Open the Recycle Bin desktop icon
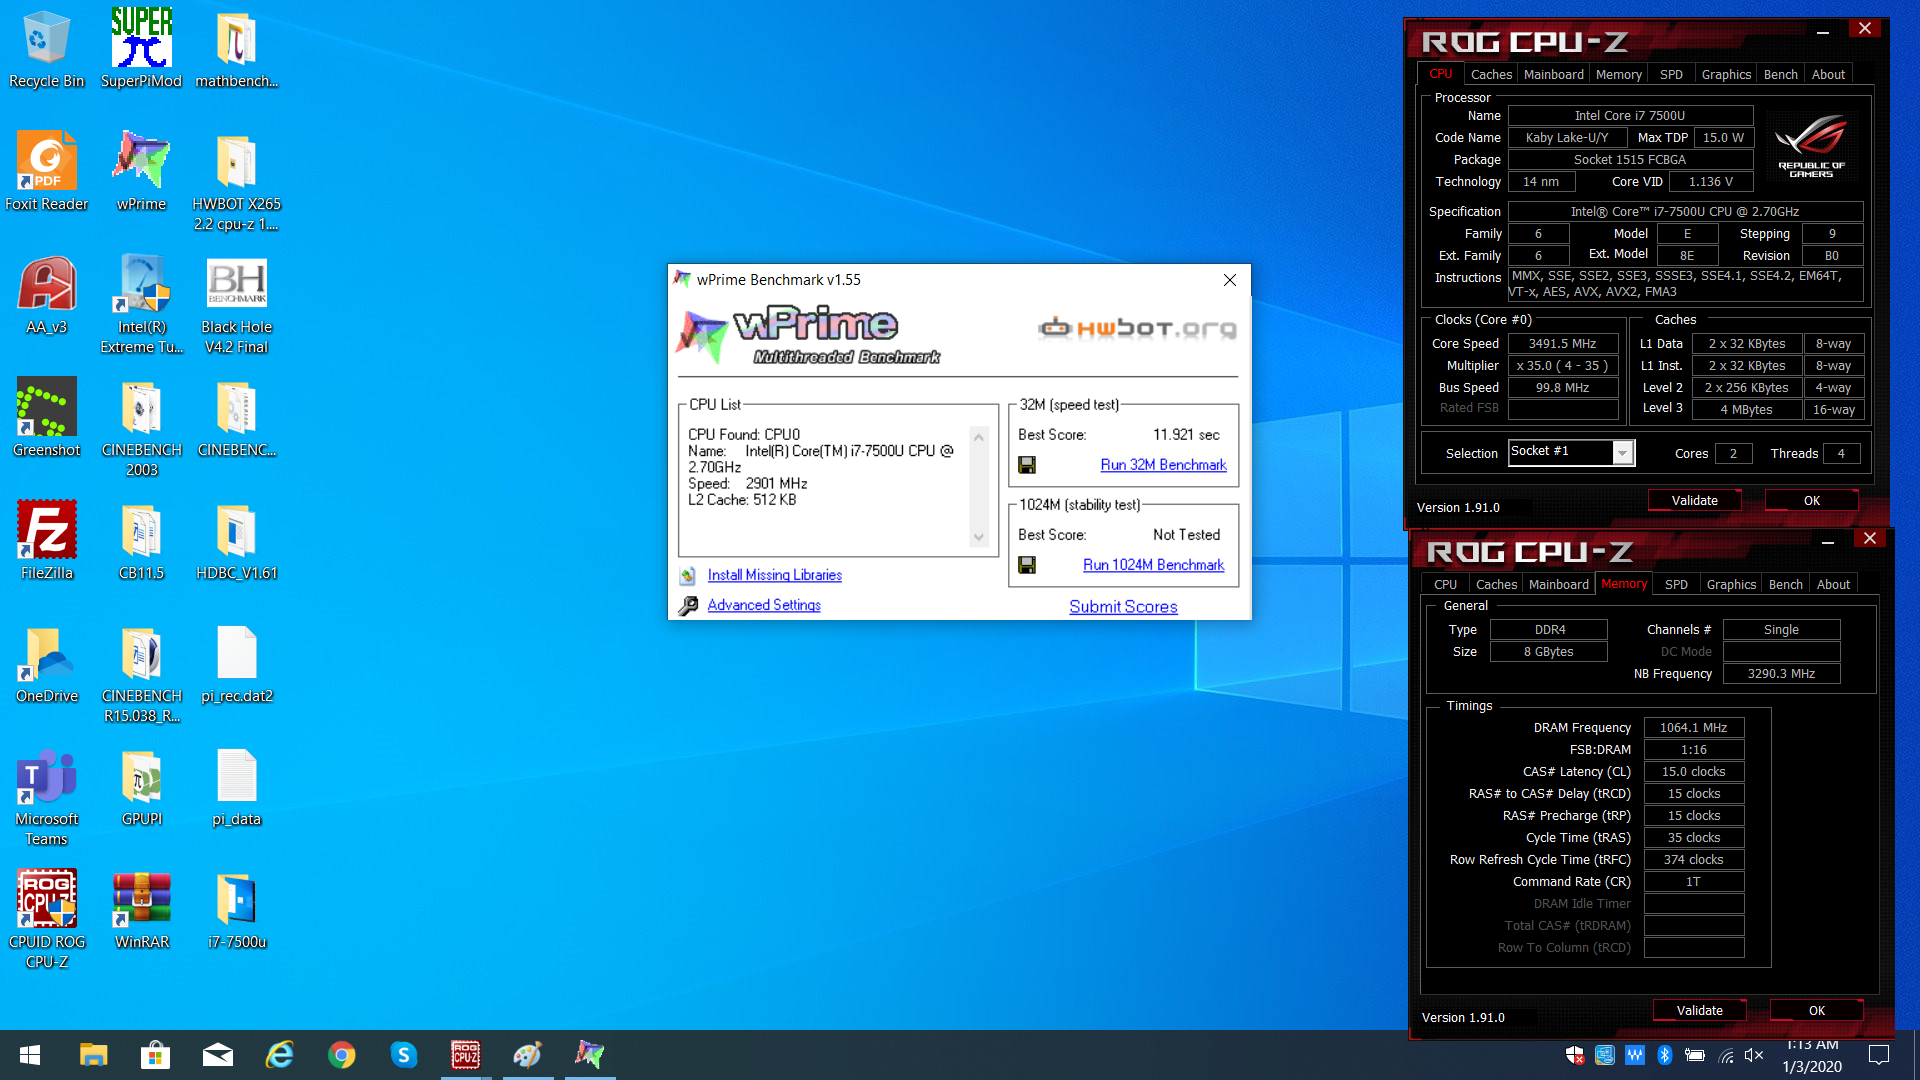 click(46, 48)
